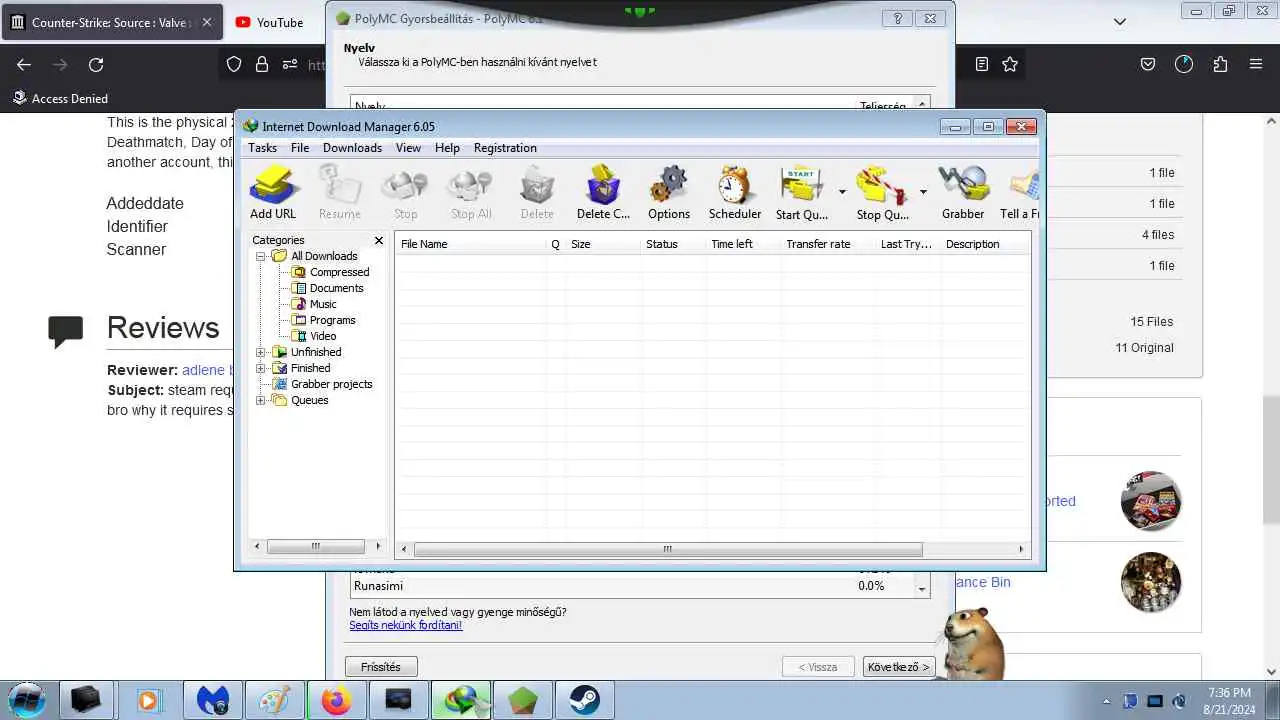Click the browser back arrow
Image resolution: width=1280 pixels, height=720 pixels.
pos(24,64)
